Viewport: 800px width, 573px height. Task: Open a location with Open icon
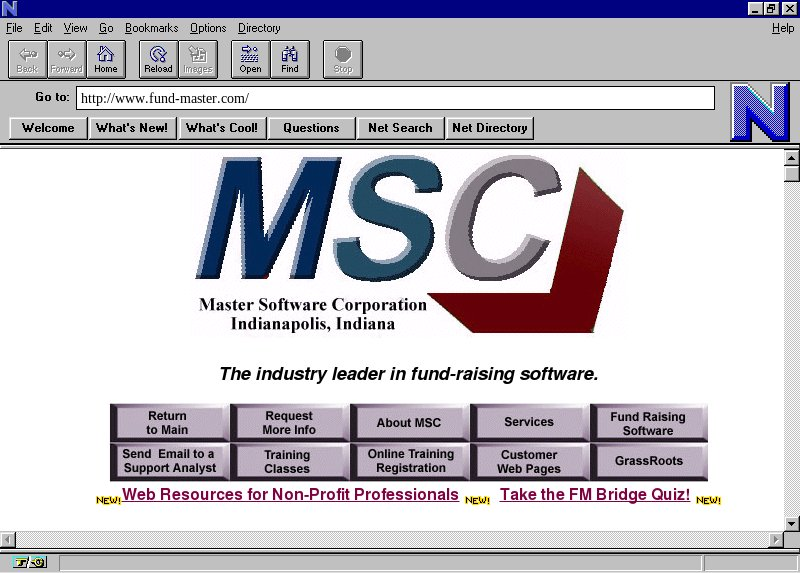coord(250,59)
